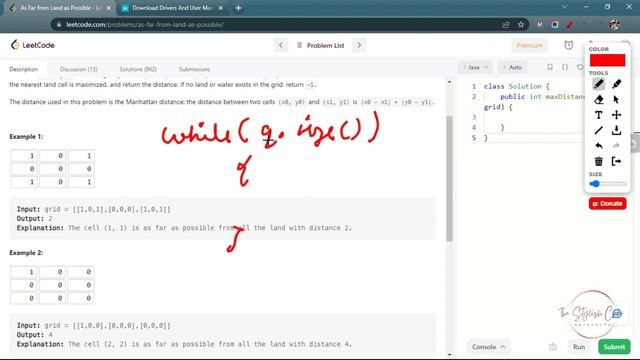Open the tab search chevron
640x360 pixels.
point(564,7)
